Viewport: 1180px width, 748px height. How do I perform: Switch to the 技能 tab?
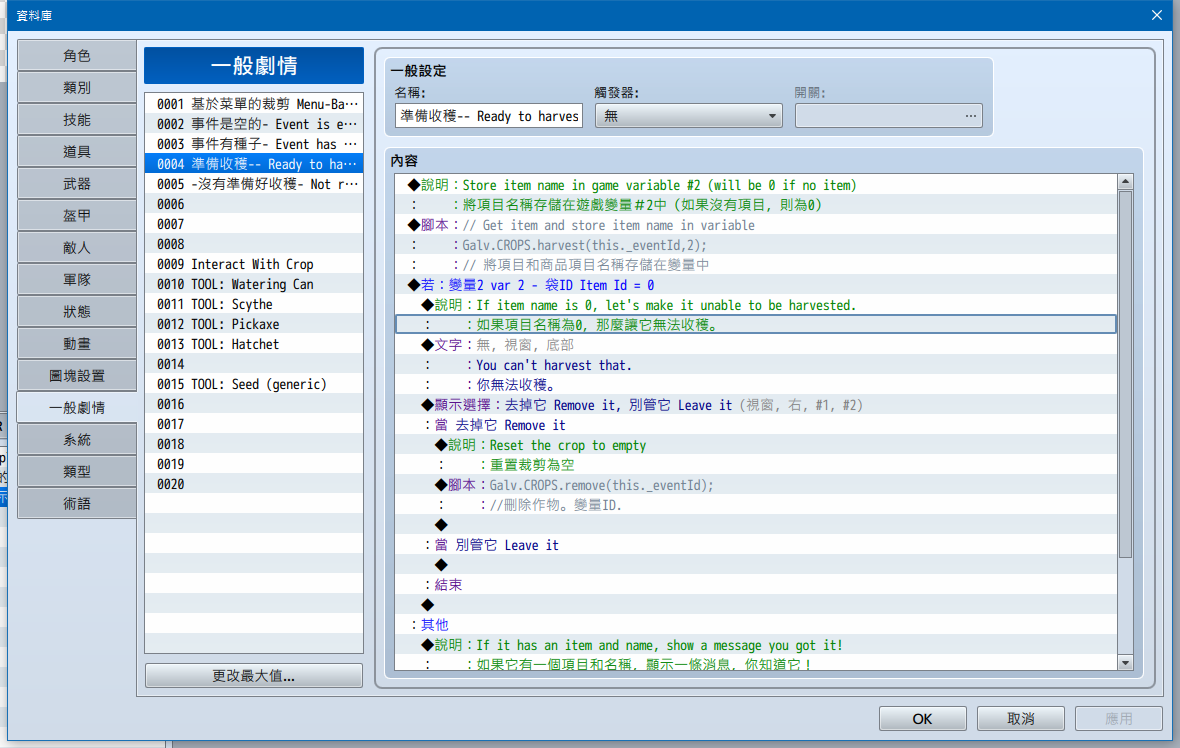click(x=77, y=120)
